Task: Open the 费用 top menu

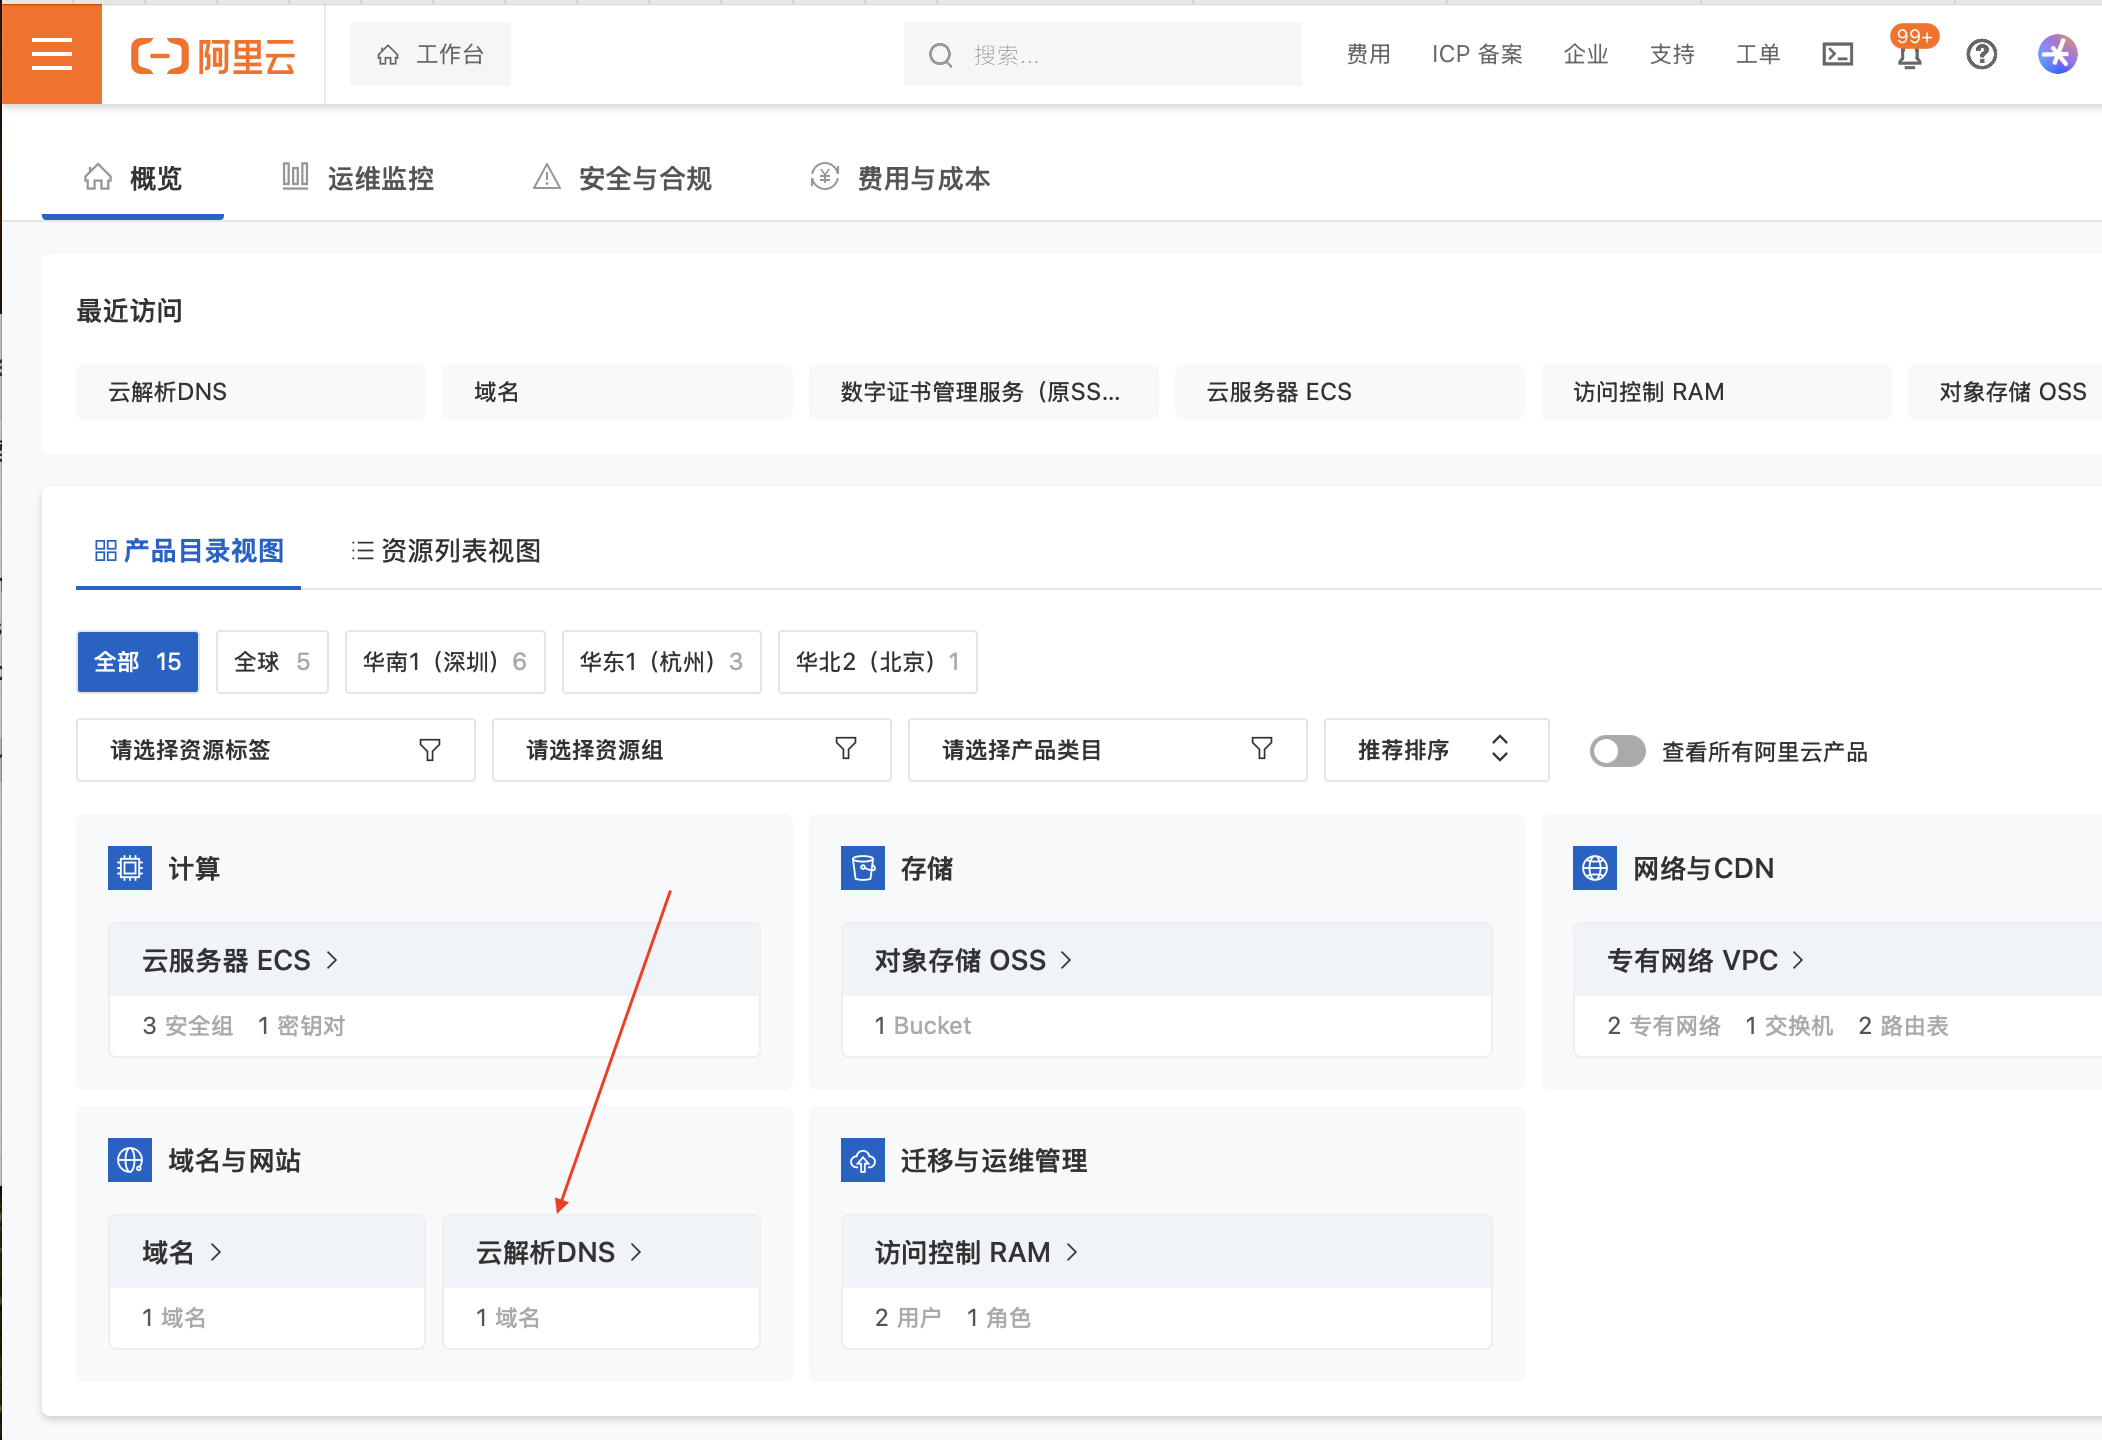Action: (1368, 54)
